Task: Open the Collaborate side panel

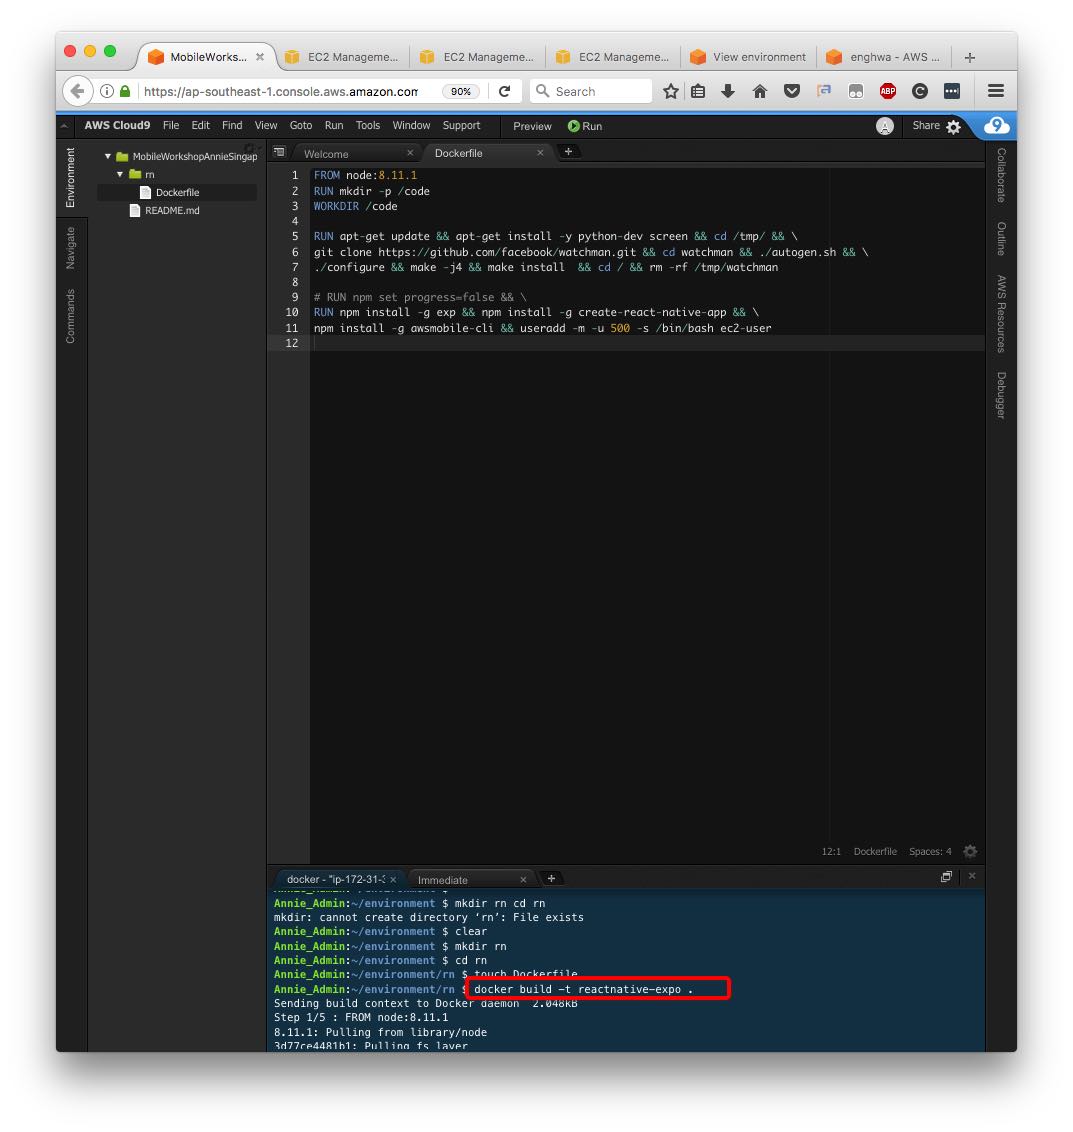Action: pyautogui.click(x=1002, y=175)
